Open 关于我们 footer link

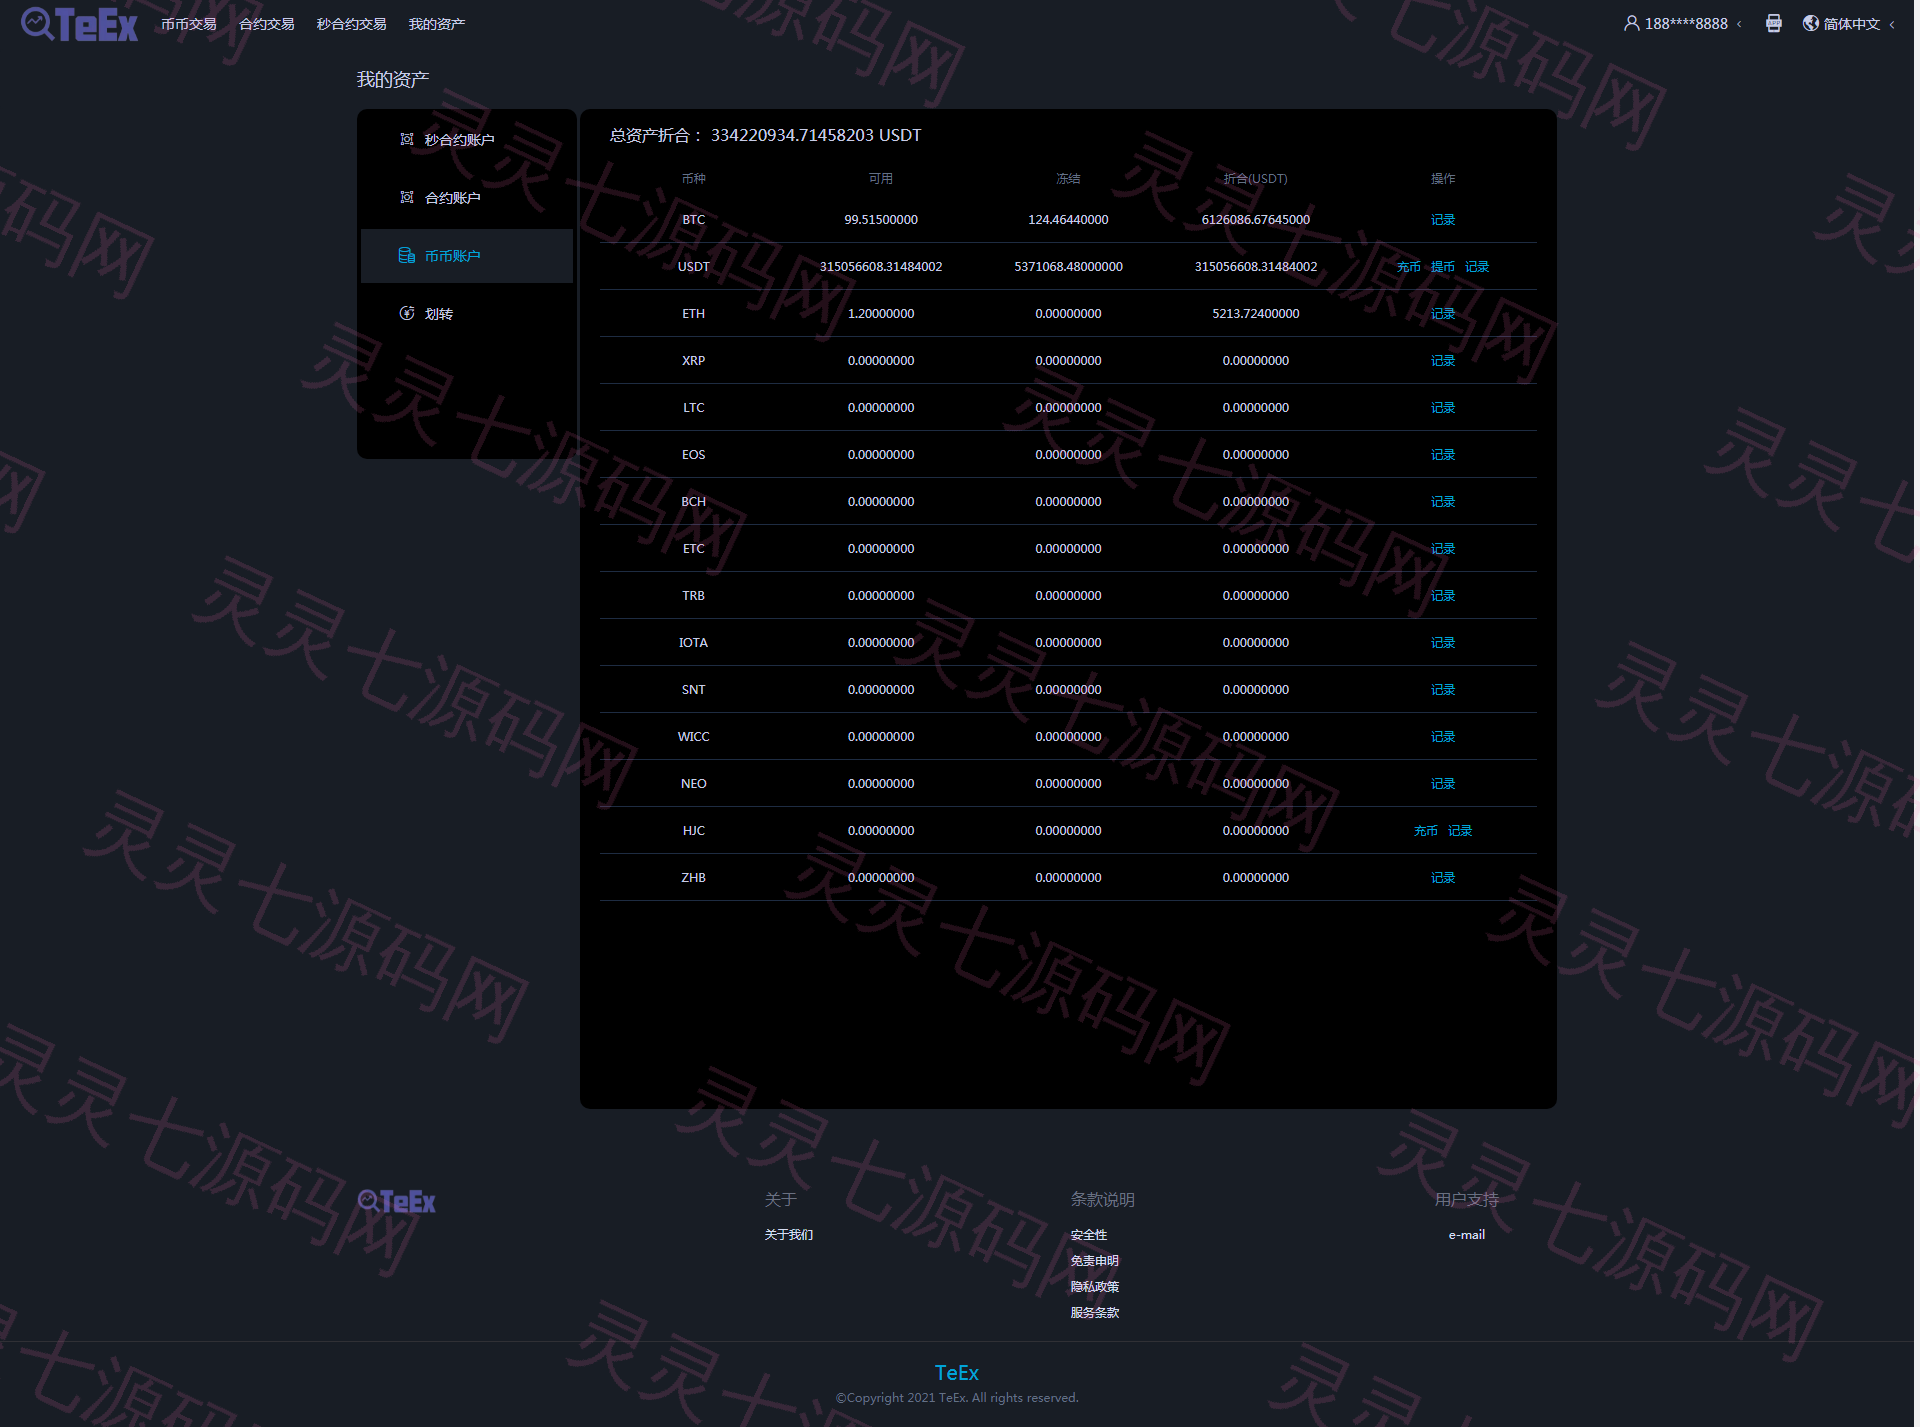(x=789, y=1234)
